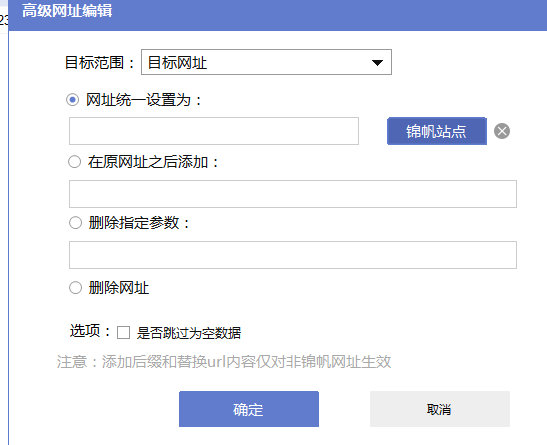
Task: Cancel the dialog with 取消
Action: pos(440,409)
